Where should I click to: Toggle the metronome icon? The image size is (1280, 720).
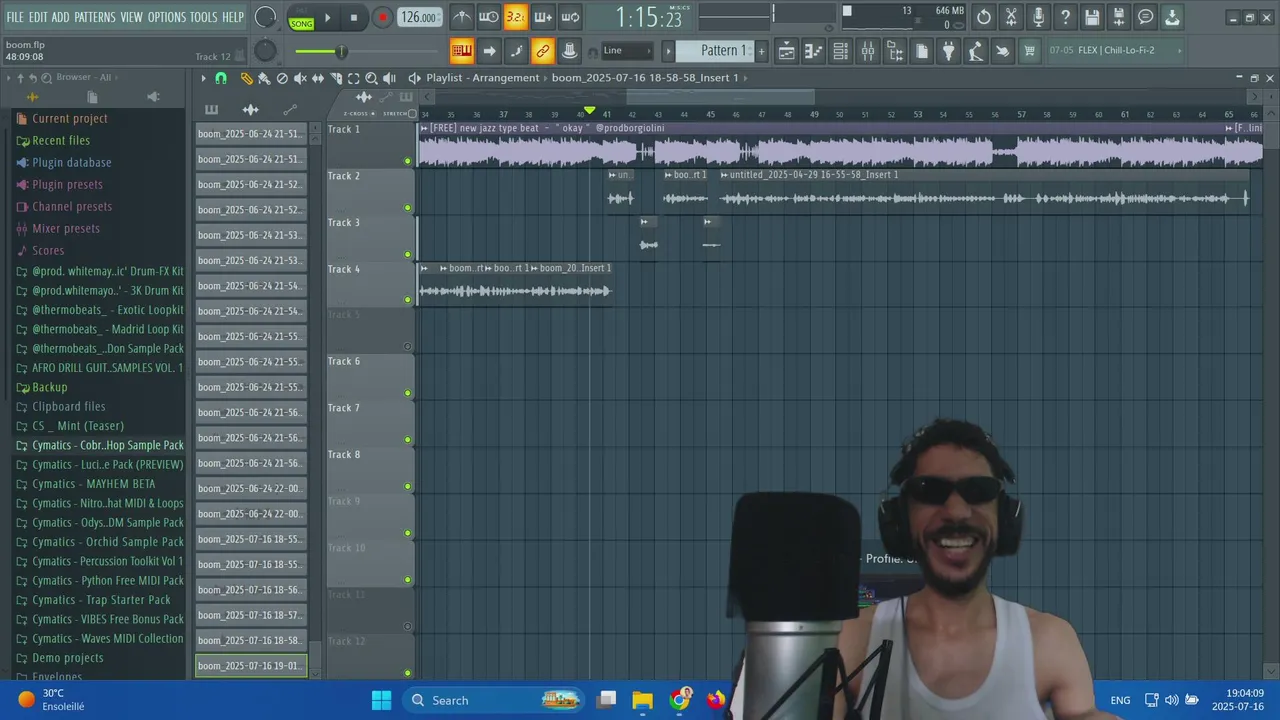pyautogui.click(x=462, y=17)
